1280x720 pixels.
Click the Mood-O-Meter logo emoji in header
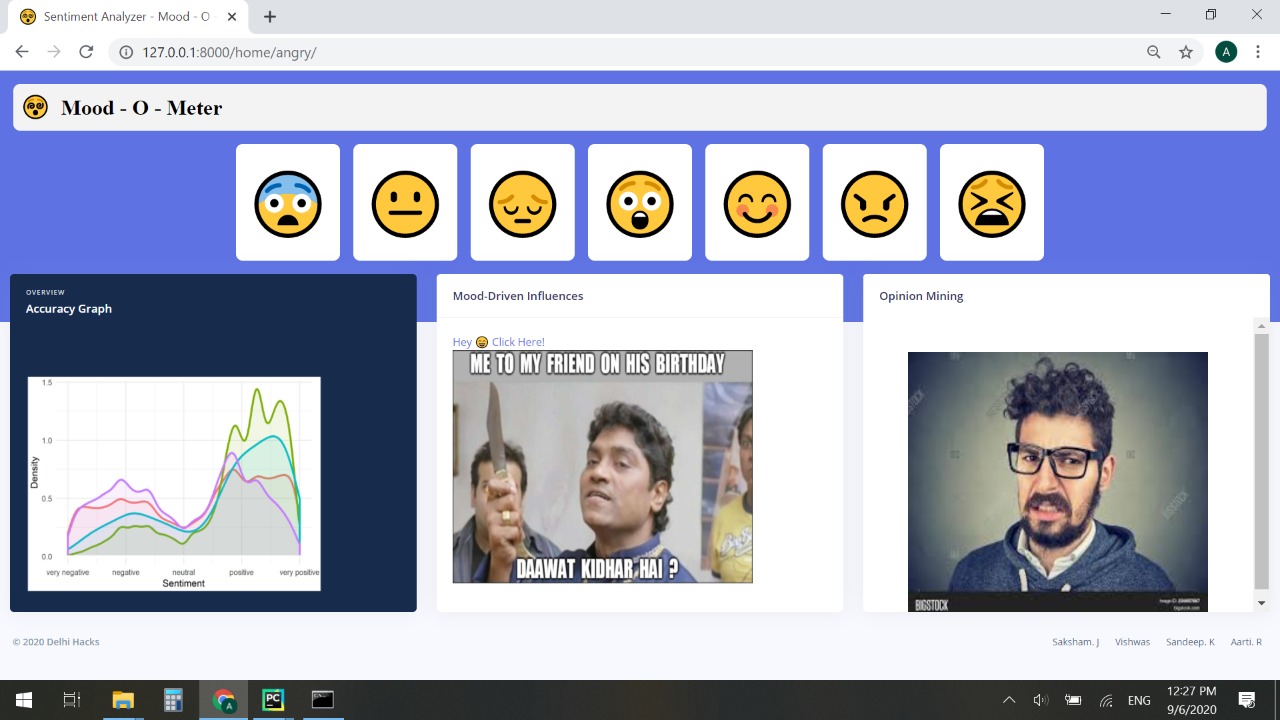pyautogui.click(x=36, y=107)
